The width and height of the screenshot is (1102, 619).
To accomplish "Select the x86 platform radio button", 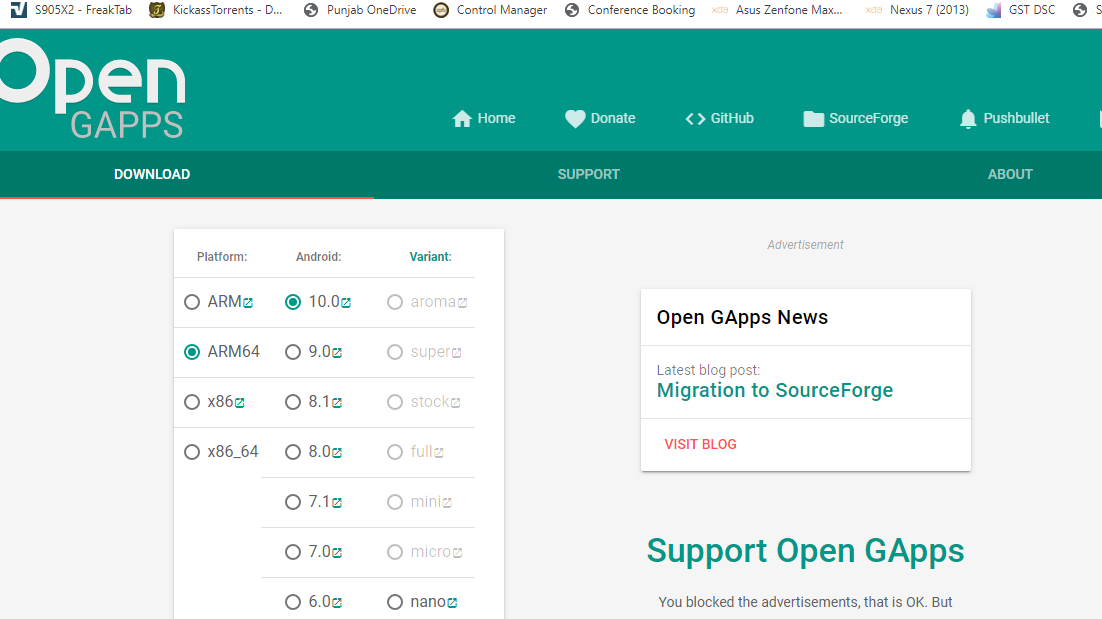I will coord(192,402).
